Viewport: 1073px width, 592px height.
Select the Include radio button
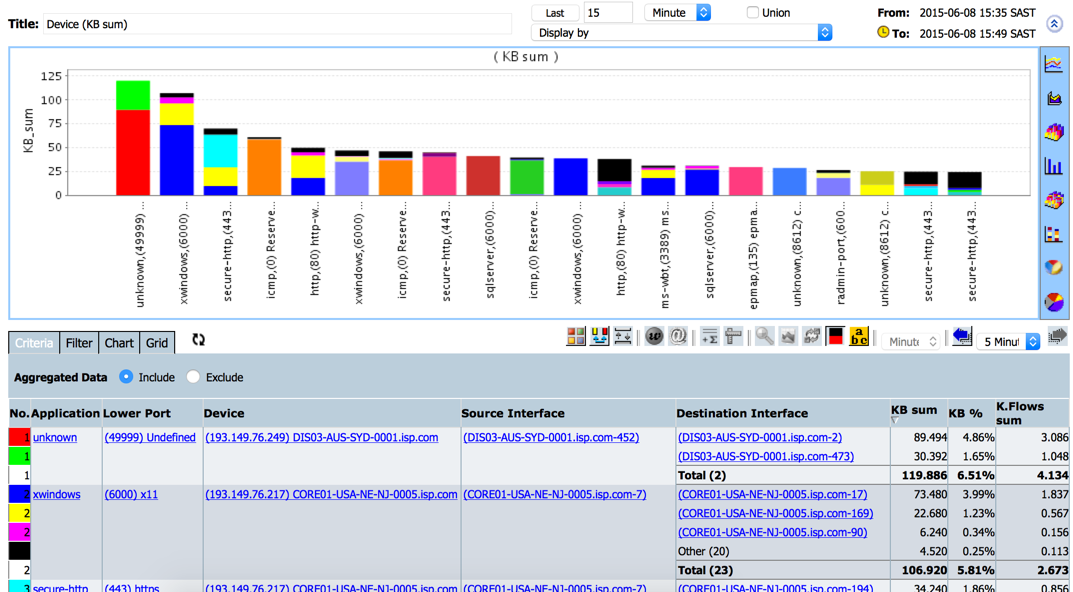click(x=126, y=377)
